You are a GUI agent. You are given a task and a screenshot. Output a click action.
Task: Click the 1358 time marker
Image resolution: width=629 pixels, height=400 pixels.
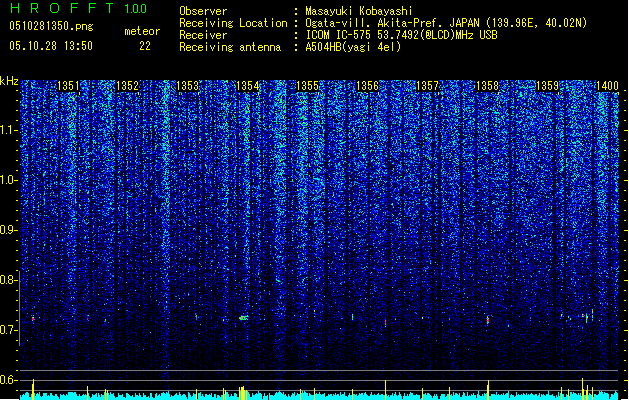point(487,86)
